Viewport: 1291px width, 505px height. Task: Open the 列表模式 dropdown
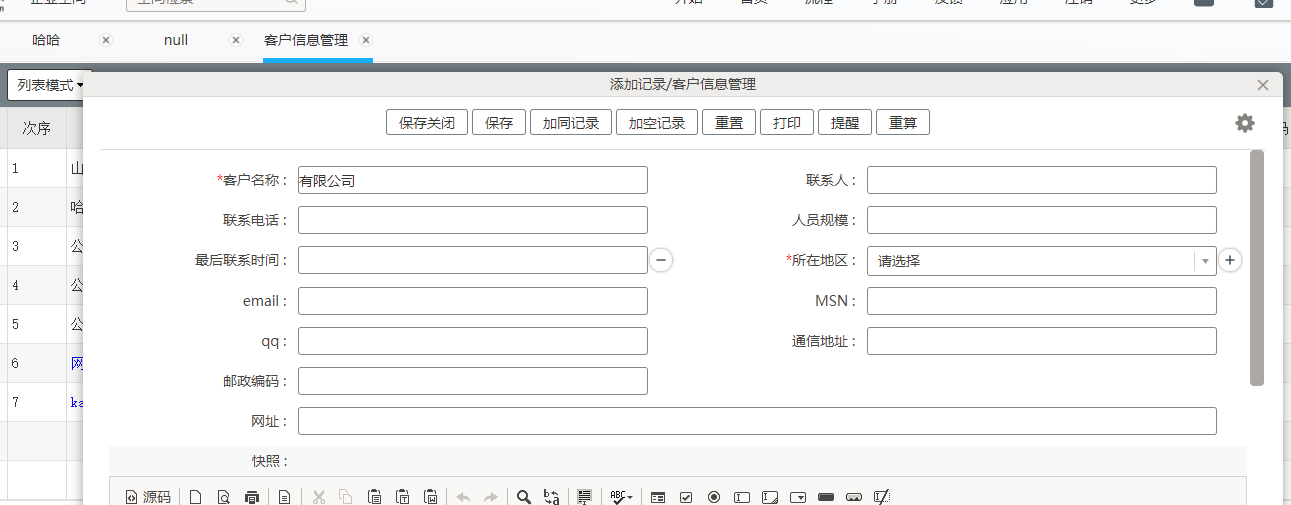click(50, 85)
